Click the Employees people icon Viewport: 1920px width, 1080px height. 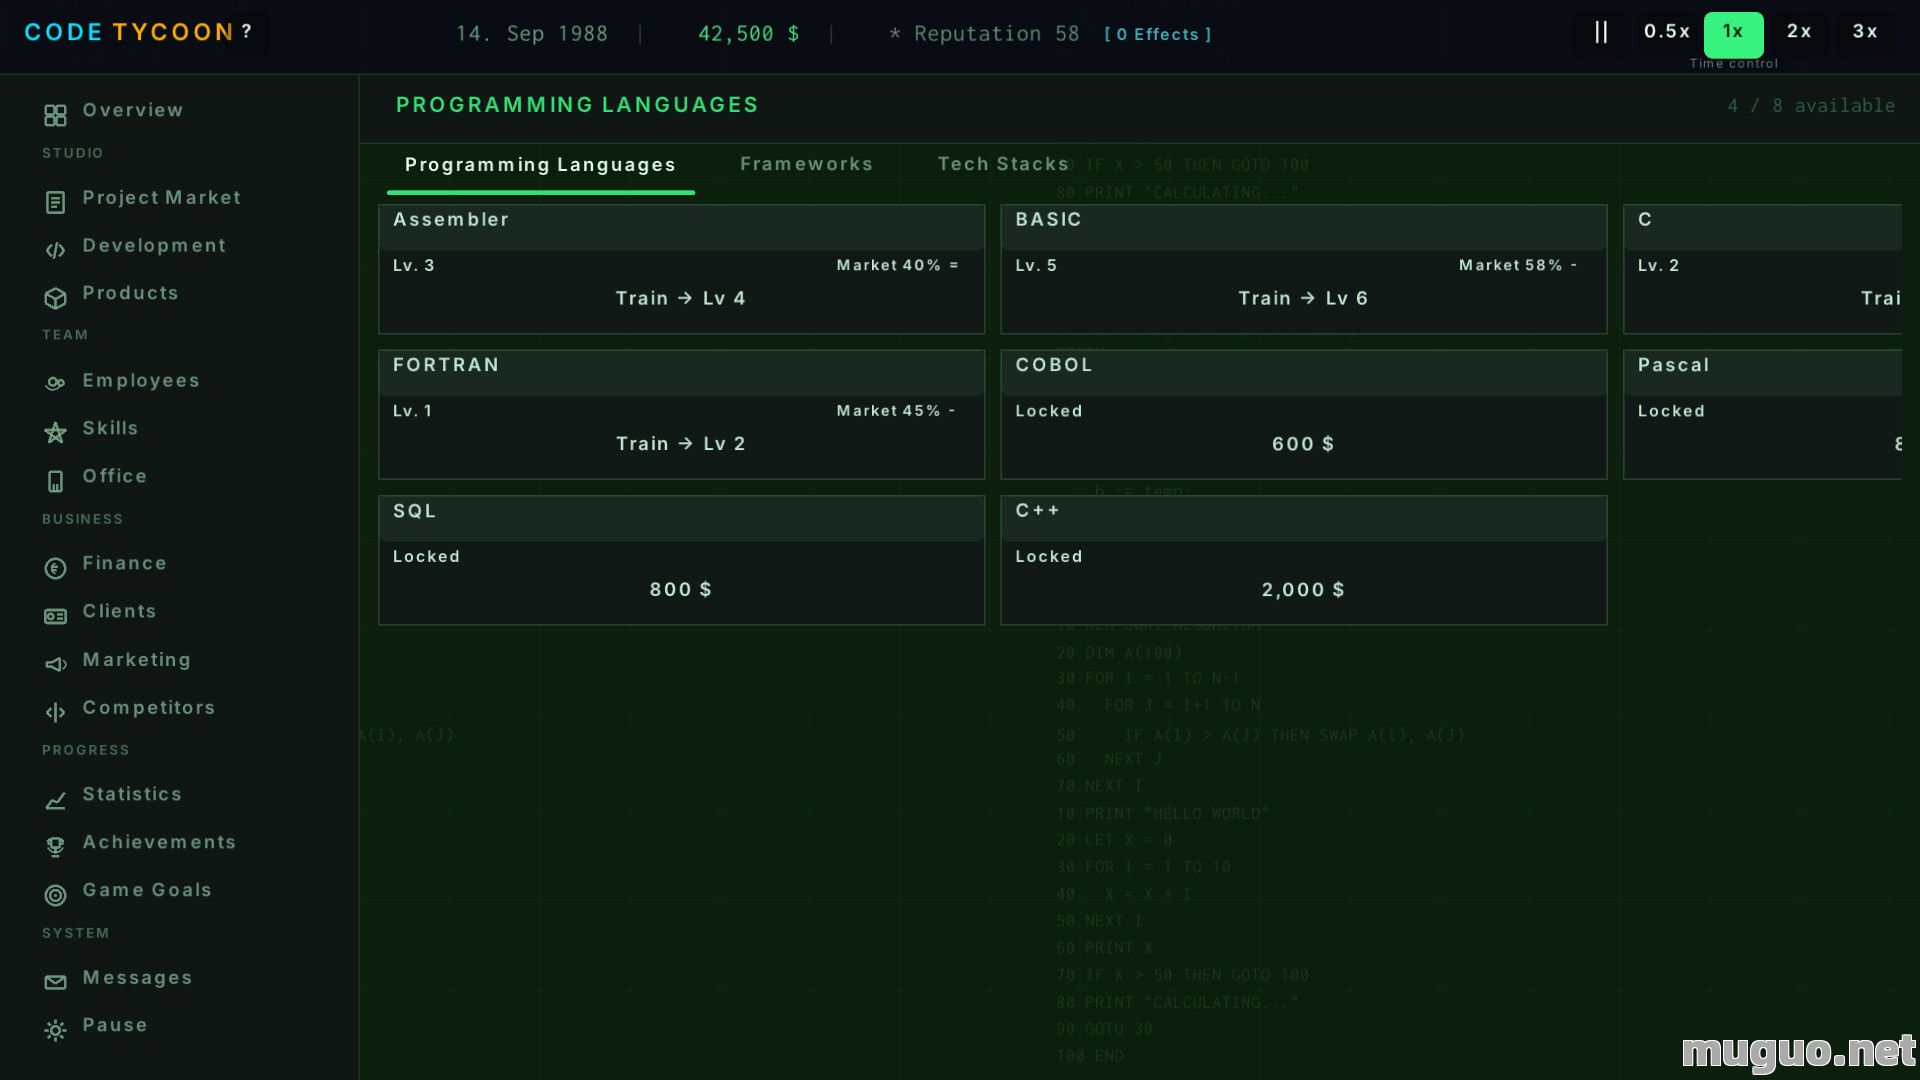pyautogui.click(x=55, y=383)
